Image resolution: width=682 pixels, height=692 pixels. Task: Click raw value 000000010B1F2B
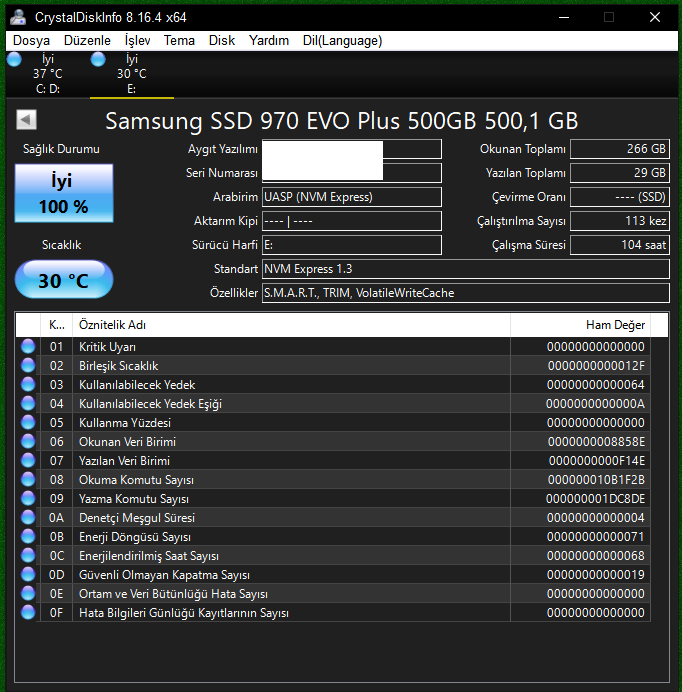(x=596, y=480)
